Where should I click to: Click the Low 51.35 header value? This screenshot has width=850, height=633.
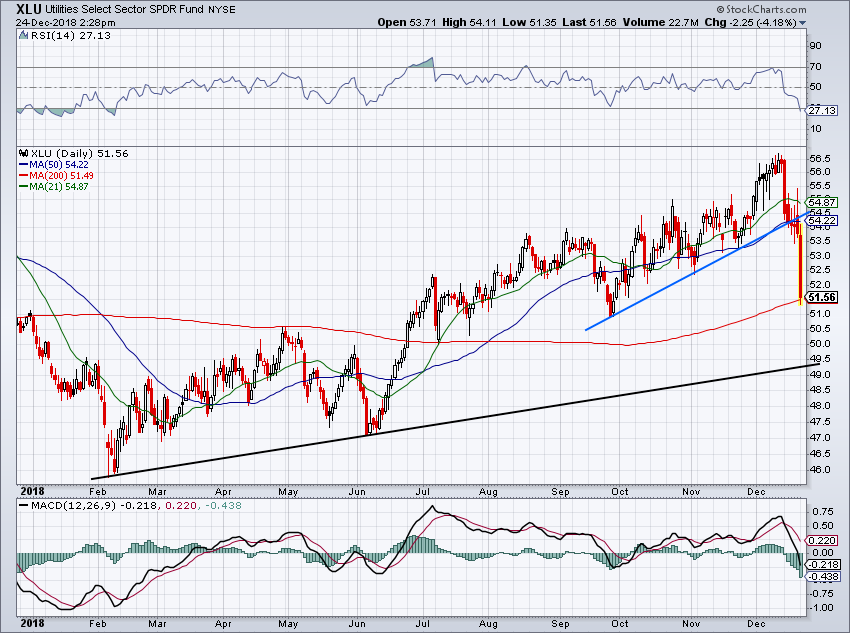(x=529, y=23)
